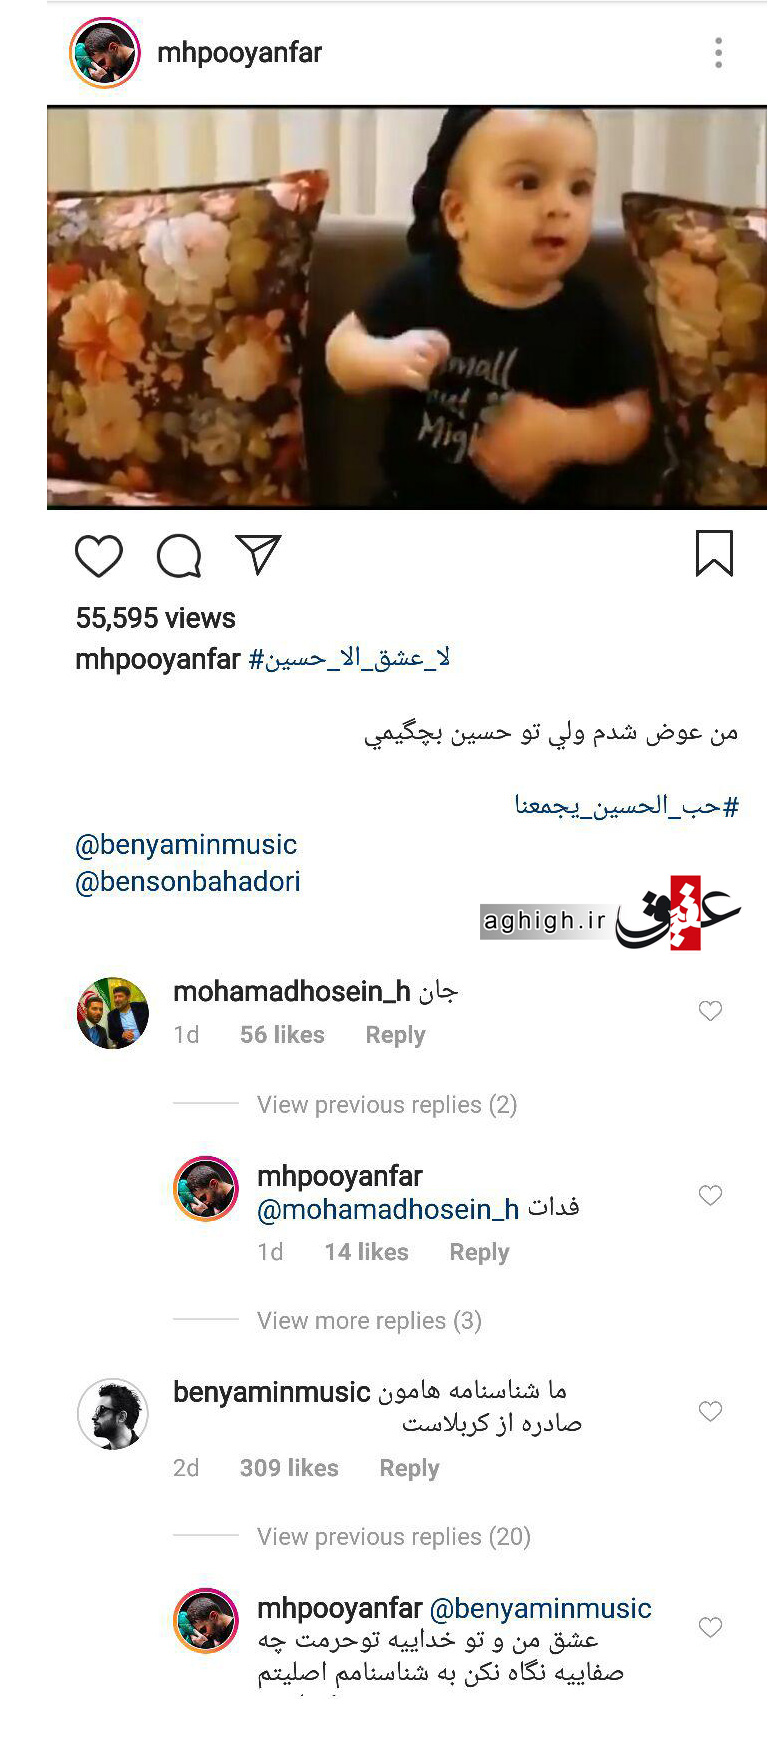This screenshot has width=784, height=1748.
Task: Reply to mohamadhosein_h's comment
Action: point(395,1035)
